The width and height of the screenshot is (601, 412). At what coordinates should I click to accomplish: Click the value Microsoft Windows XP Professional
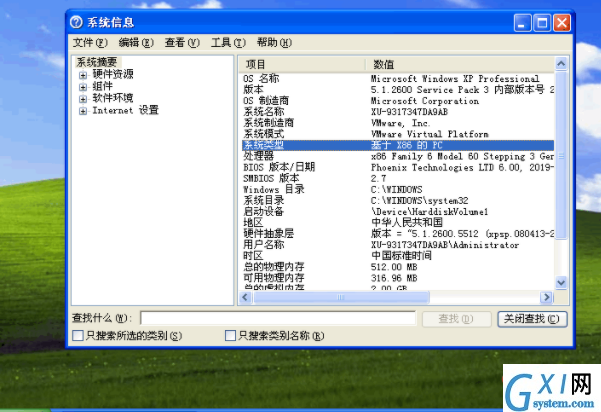455,79
